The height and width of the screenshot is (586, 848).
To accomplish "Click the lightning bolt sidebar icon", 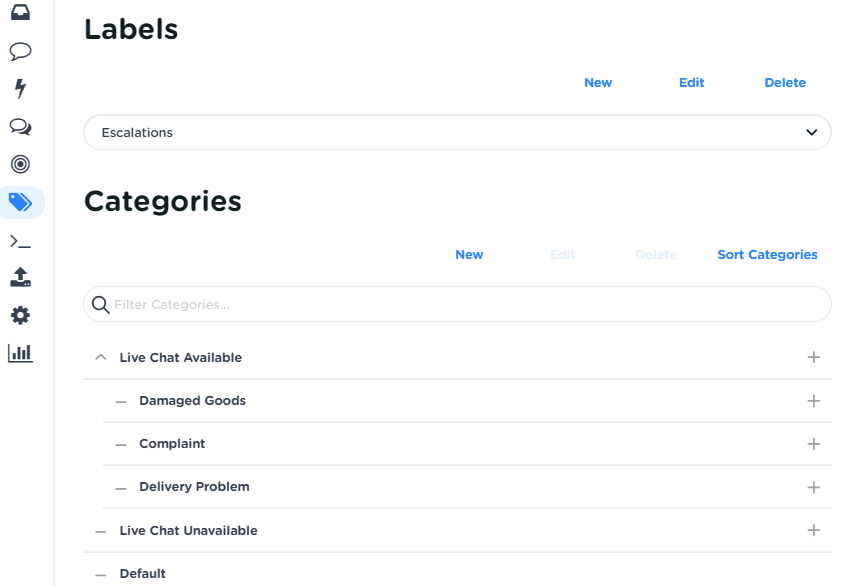I will (x=20, y=89).
